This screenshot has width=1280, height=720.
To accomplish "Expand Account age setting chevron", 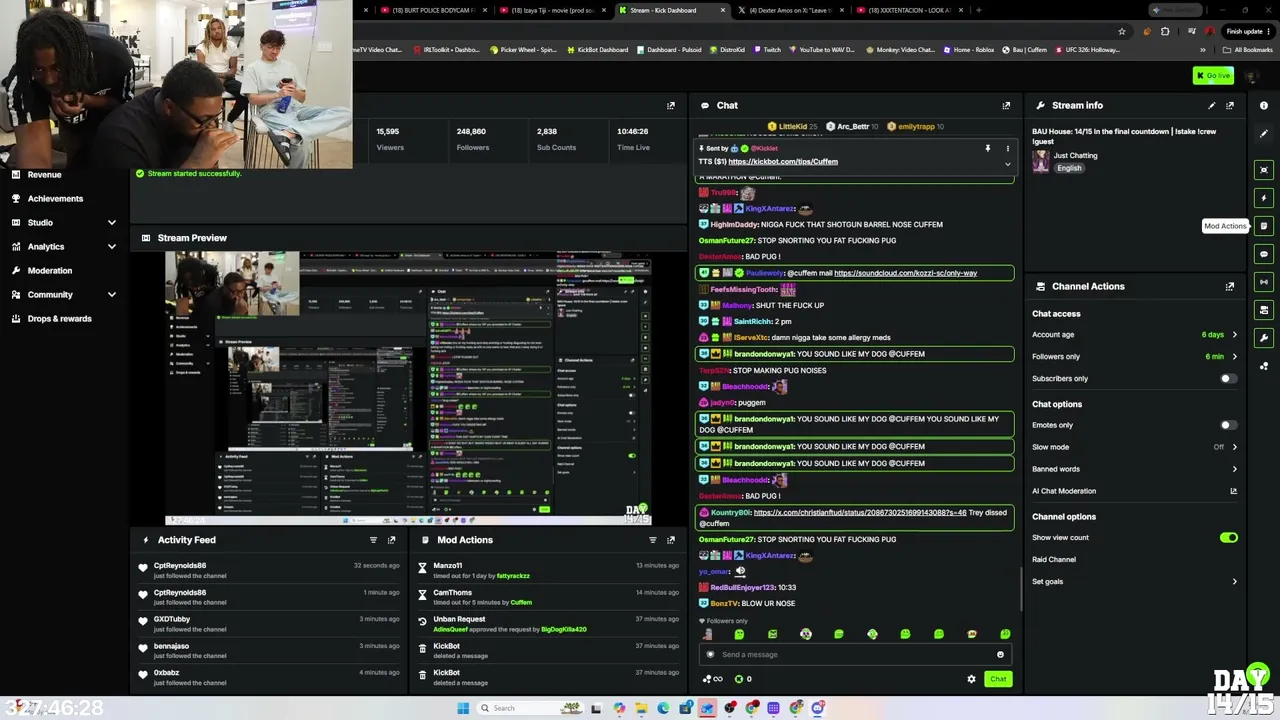I will click(x=1234, y=335).
